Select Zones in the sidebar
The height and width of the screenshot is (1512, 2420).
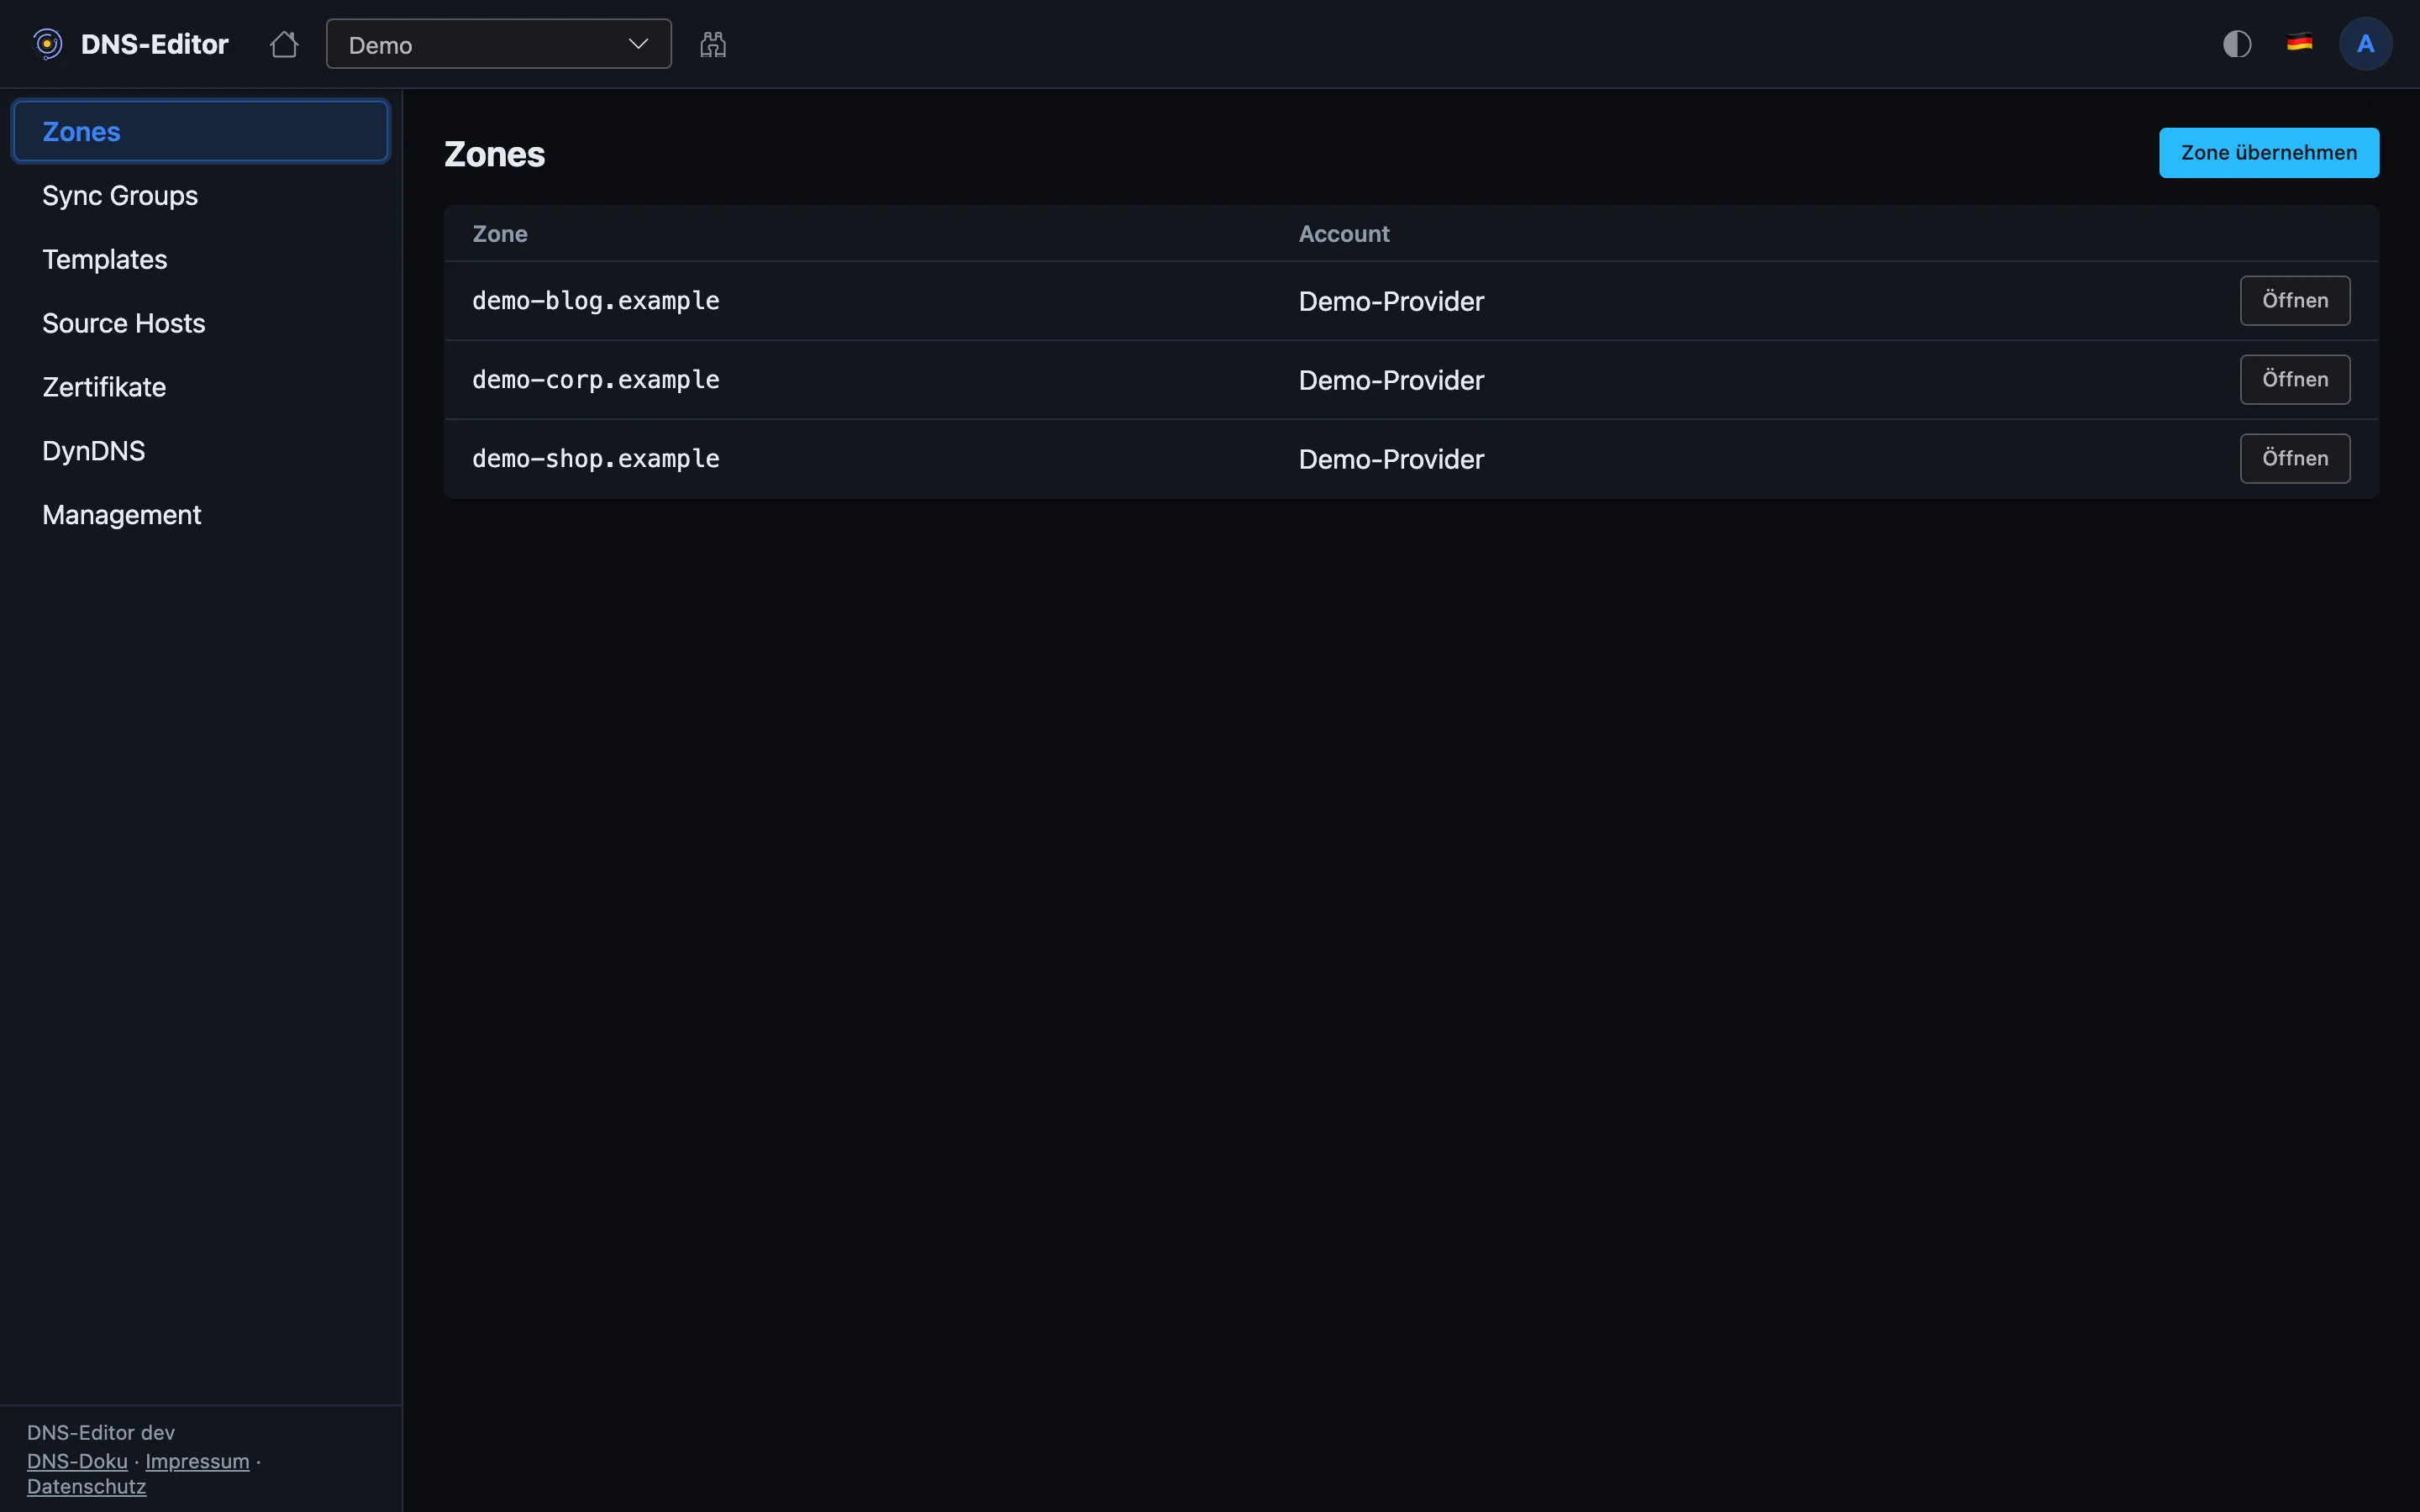(200, 131)
